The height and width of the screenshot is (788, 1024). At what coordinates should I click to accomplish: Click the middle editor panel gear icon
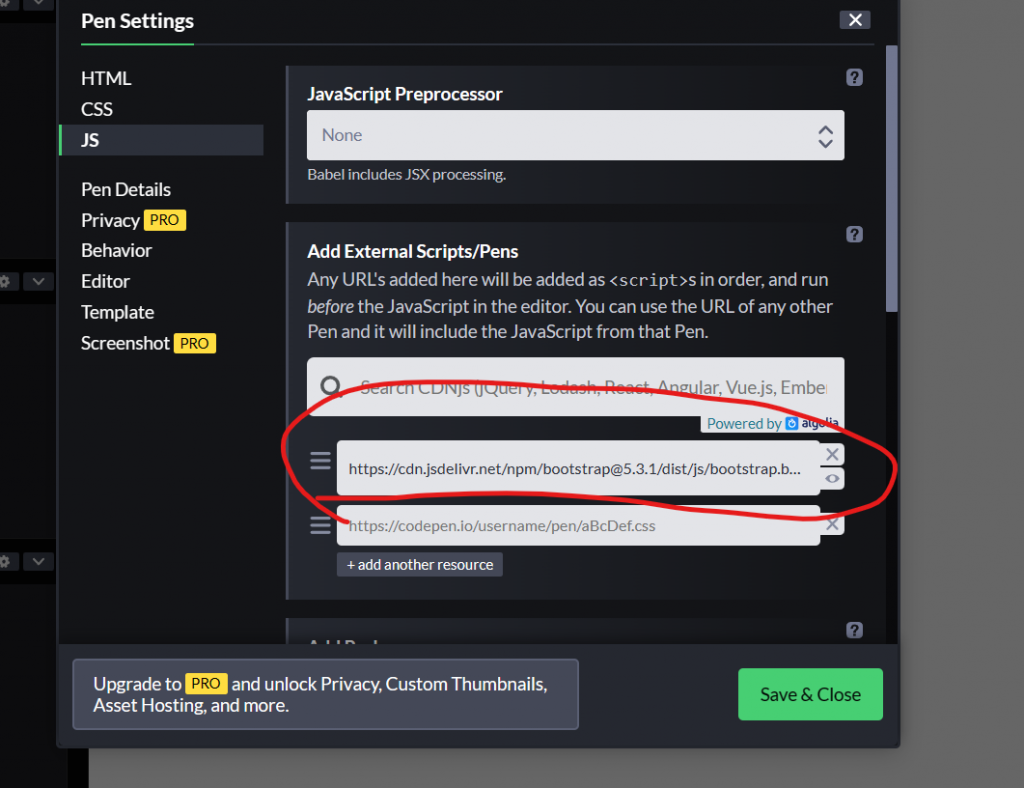(5, 281)
